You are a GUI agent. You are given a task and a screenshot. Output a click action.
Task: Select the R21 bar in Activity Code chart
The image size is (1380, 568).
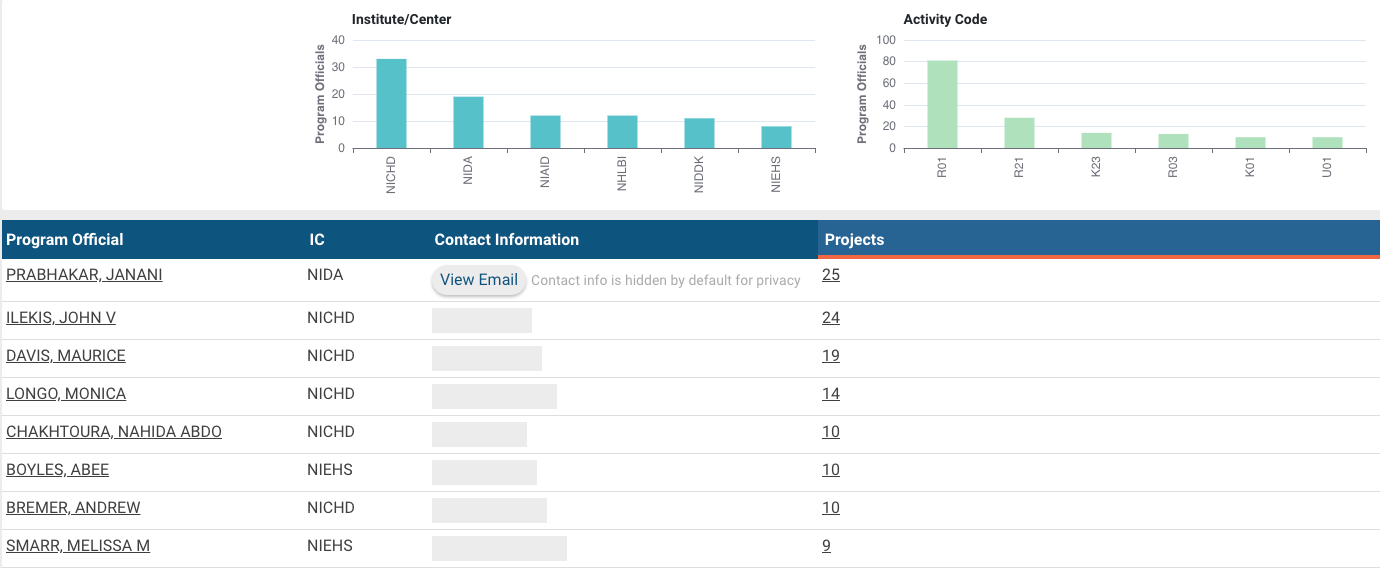[x=1019, y=133]
